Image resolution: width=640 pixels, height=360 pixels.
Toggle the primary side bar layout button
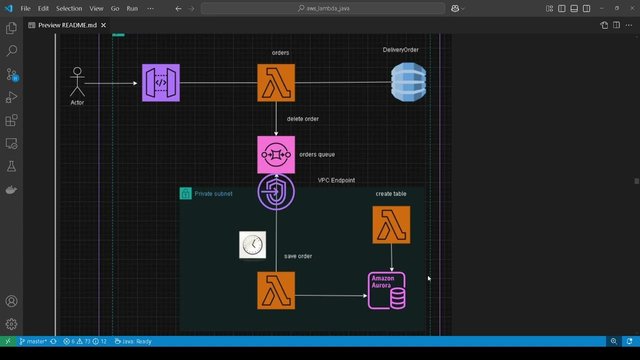562,9
